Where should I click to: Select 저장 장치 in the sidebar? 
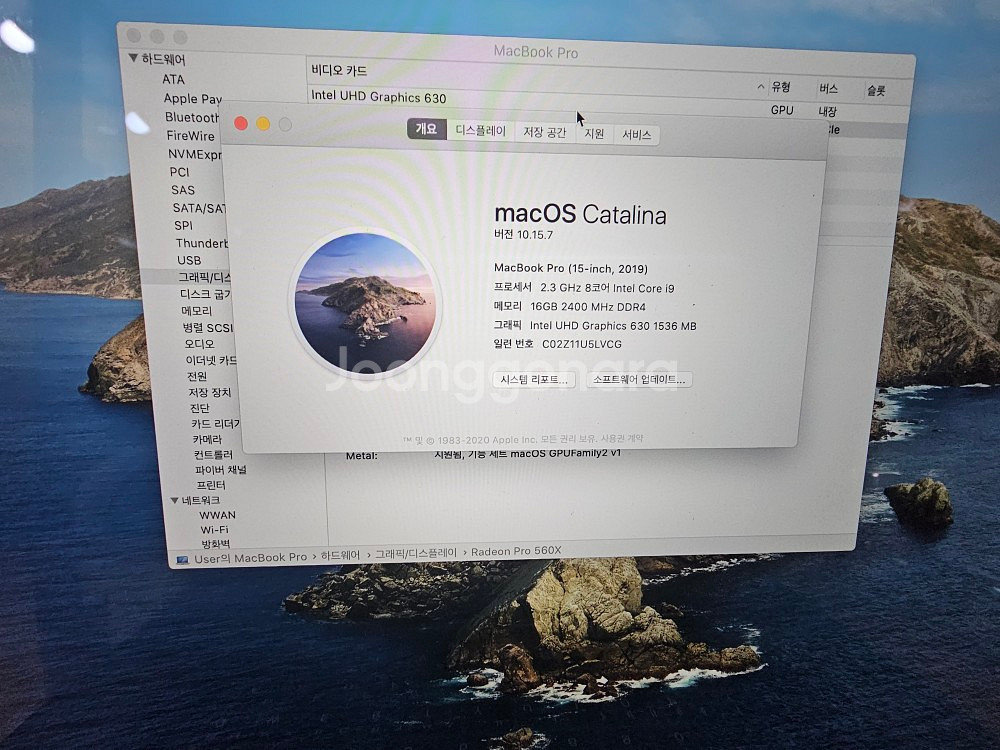tap(210, 392)
